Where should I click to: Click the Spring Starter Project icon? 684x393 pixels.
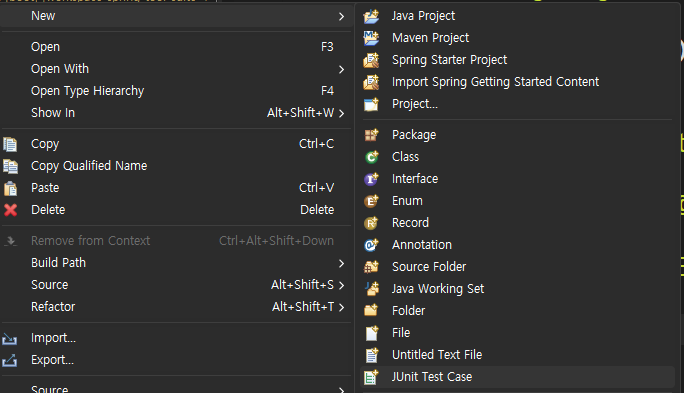coord(371,60)
